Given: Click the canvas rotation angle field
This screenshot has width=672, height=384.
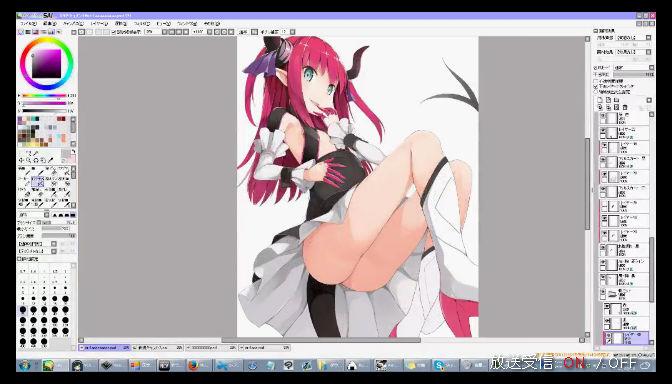Looking at the screenshot, I should pyautogui.click(x=199, y=32).
